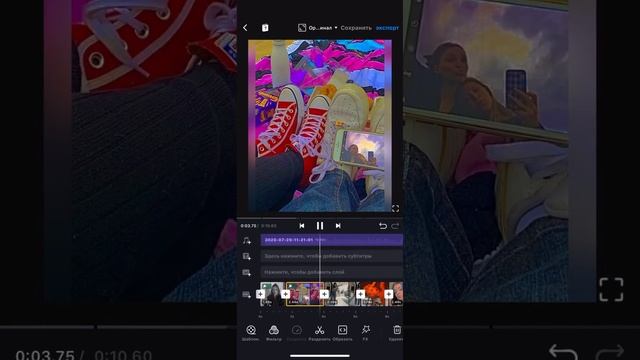This screenshot has height=360, width=640.
Task: Open the Фильтр tool
Action: pyautogui.click(x=273, y=333)
